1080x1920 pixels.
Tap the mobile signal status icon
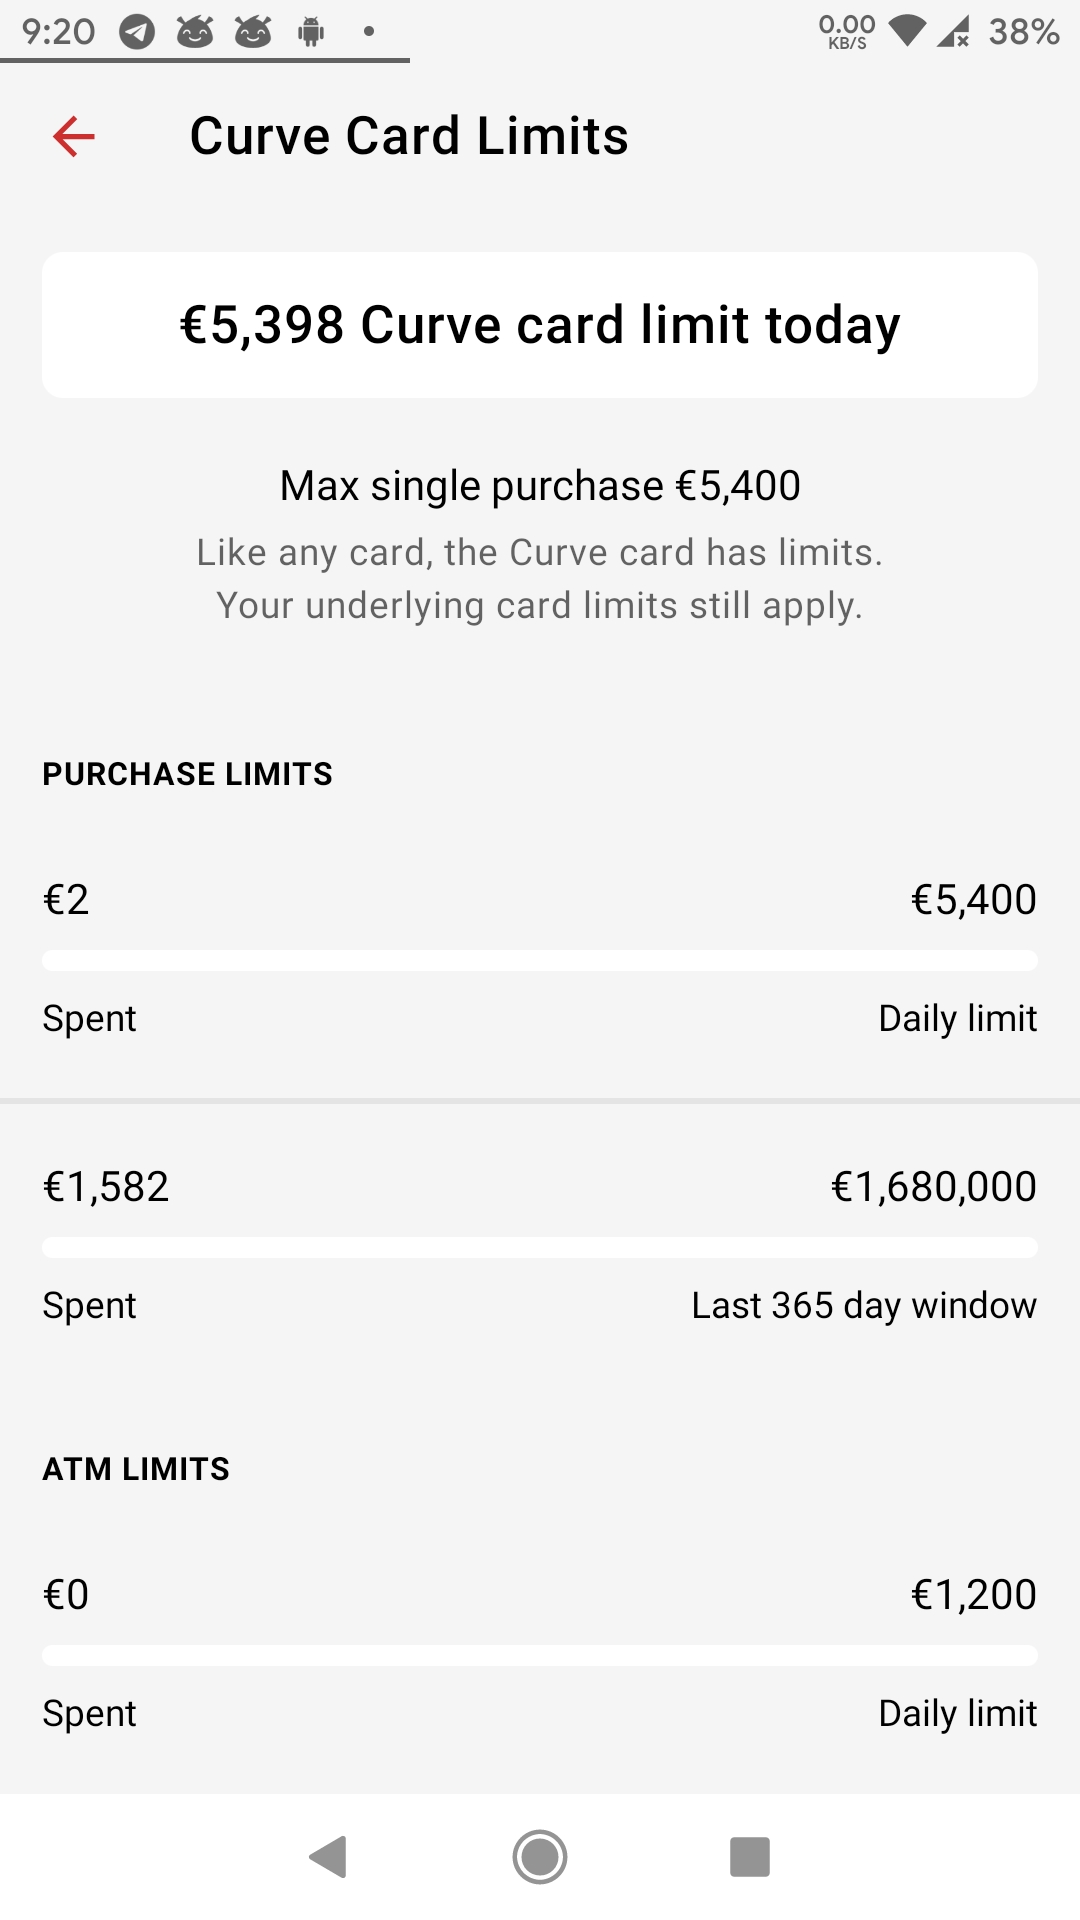(953, 32)
